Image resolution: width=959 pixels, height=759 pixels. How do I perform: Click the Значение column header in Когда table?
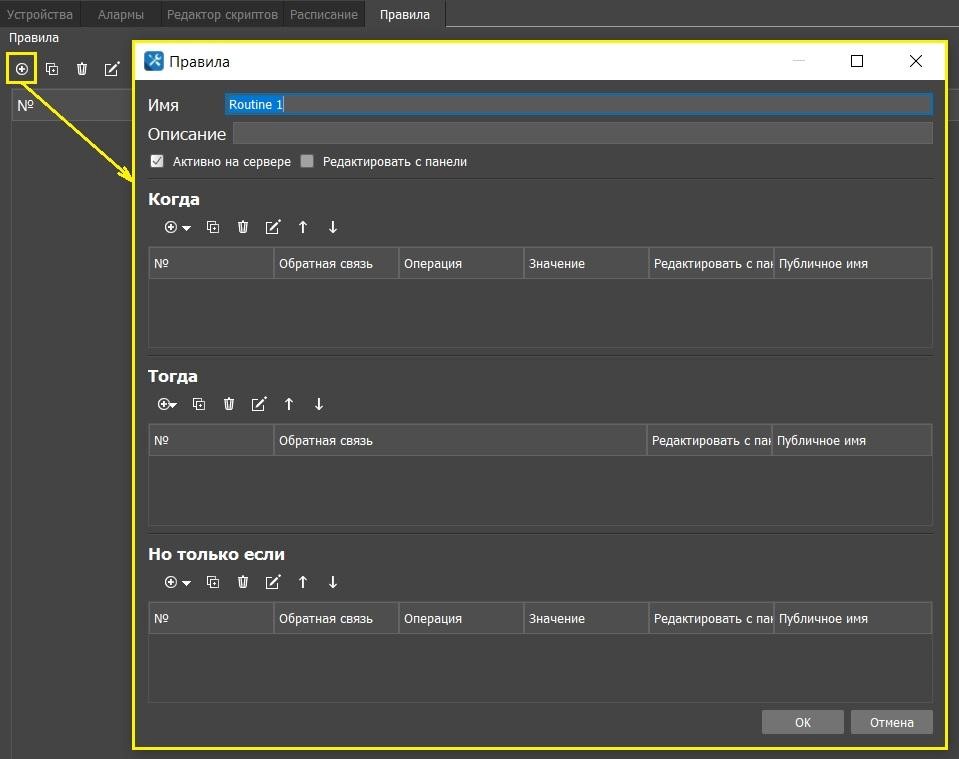(585, 264)
